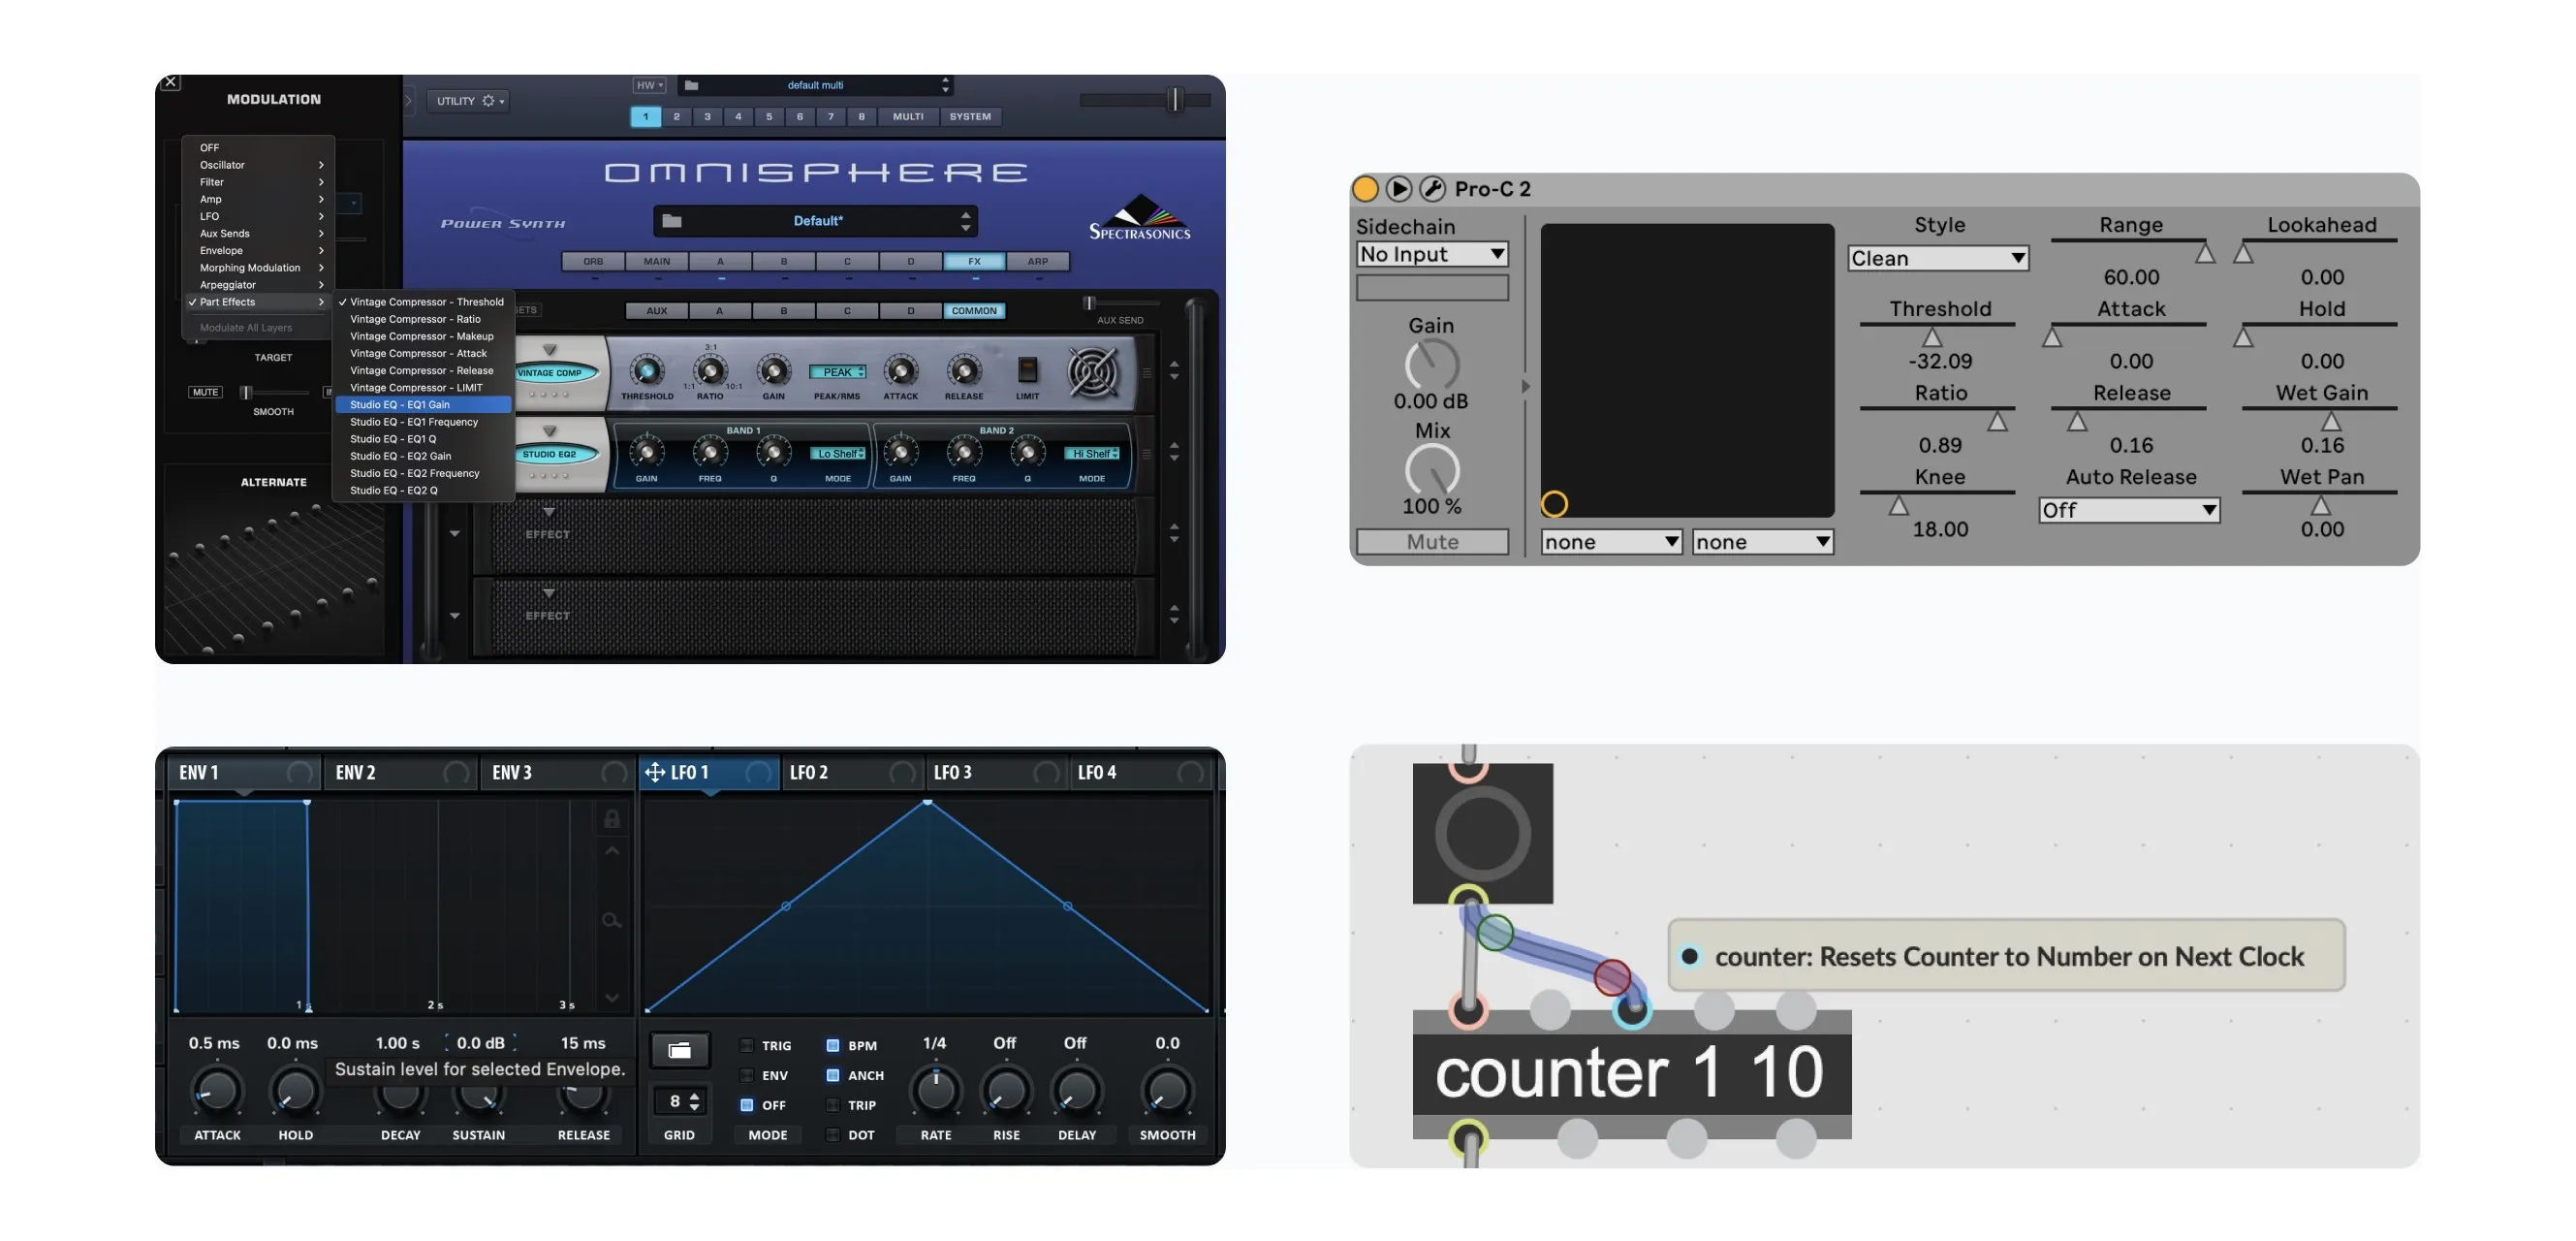Viewport: 2576px width, 1241px height.
Task: Click the patch browser folder icon
Action: (x=672, y=221)
